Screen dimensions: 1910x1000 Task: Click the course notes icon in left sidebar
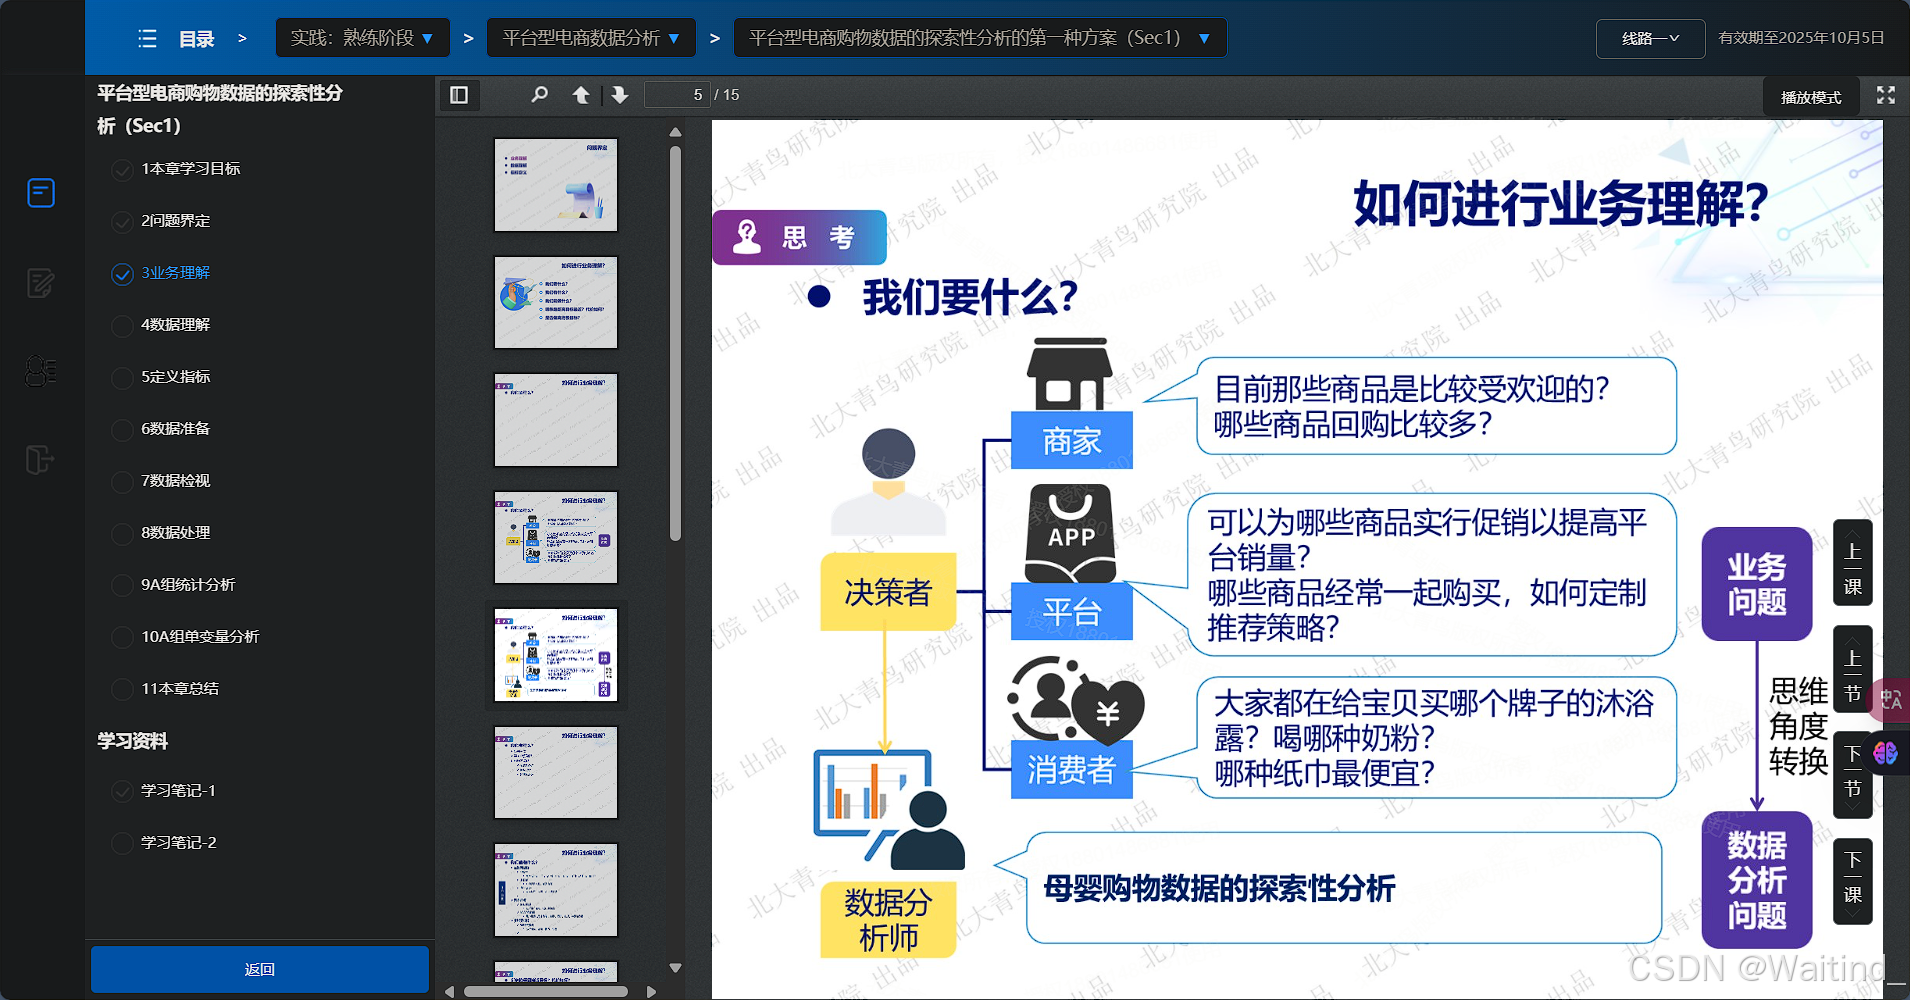41,192
